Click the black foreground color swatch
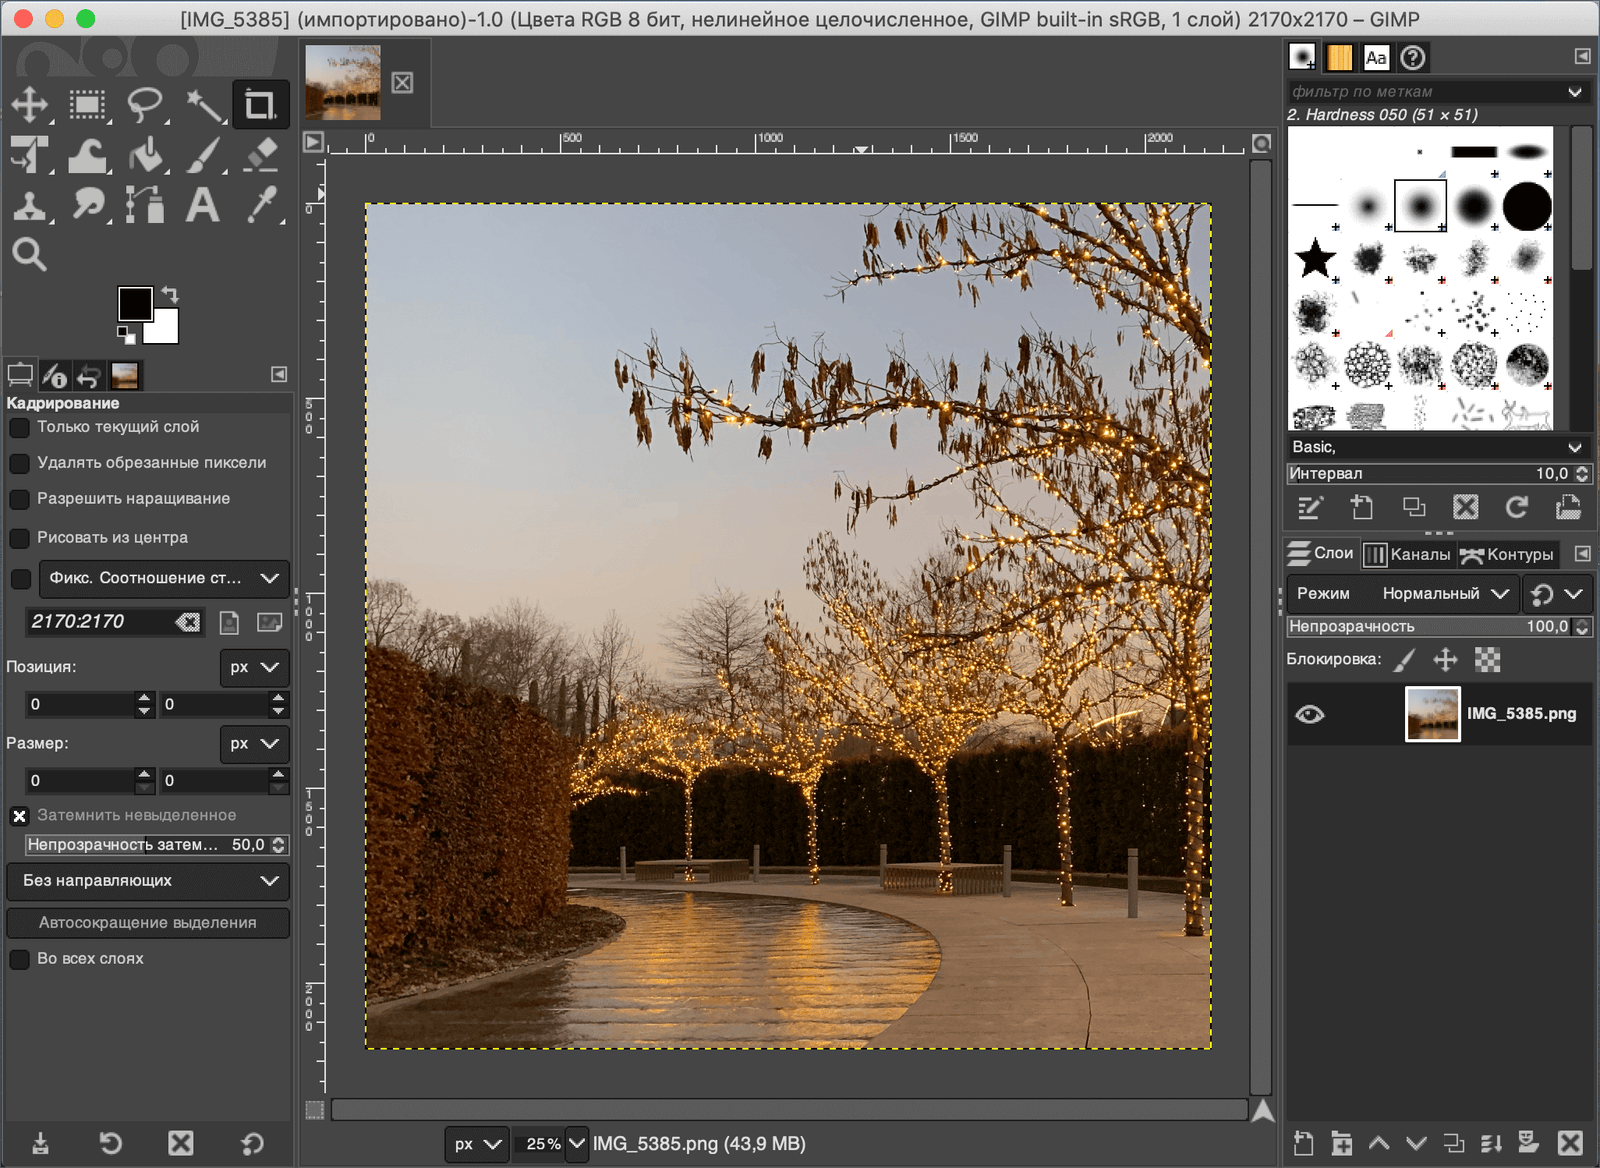 pos(134,303)
